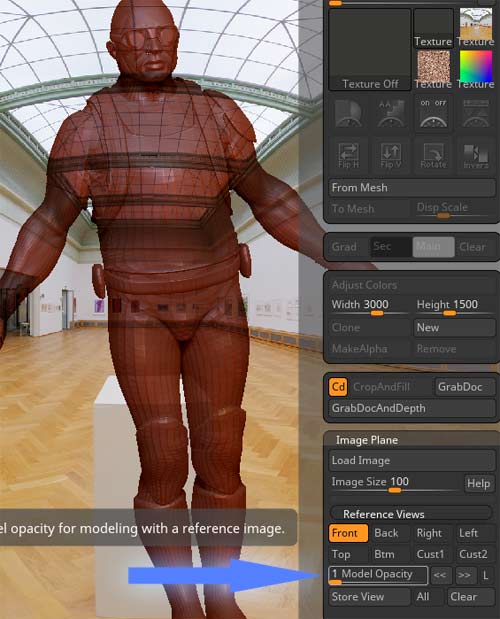Click the Load Image button

(x=412, y=460)
